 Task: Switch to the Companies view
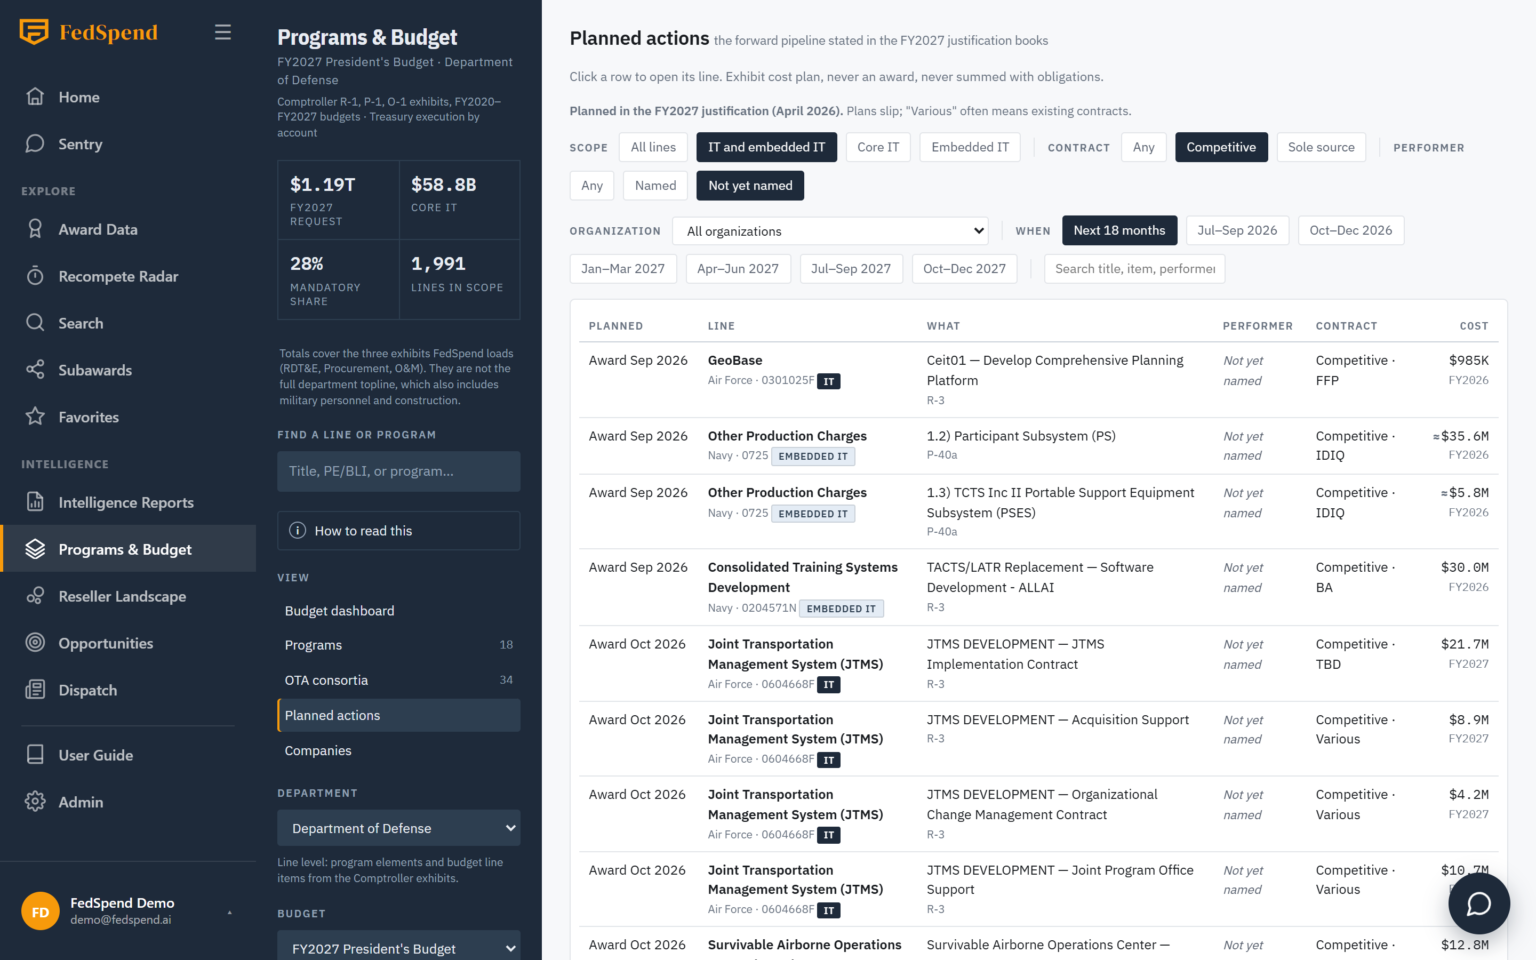coord(399,751)
